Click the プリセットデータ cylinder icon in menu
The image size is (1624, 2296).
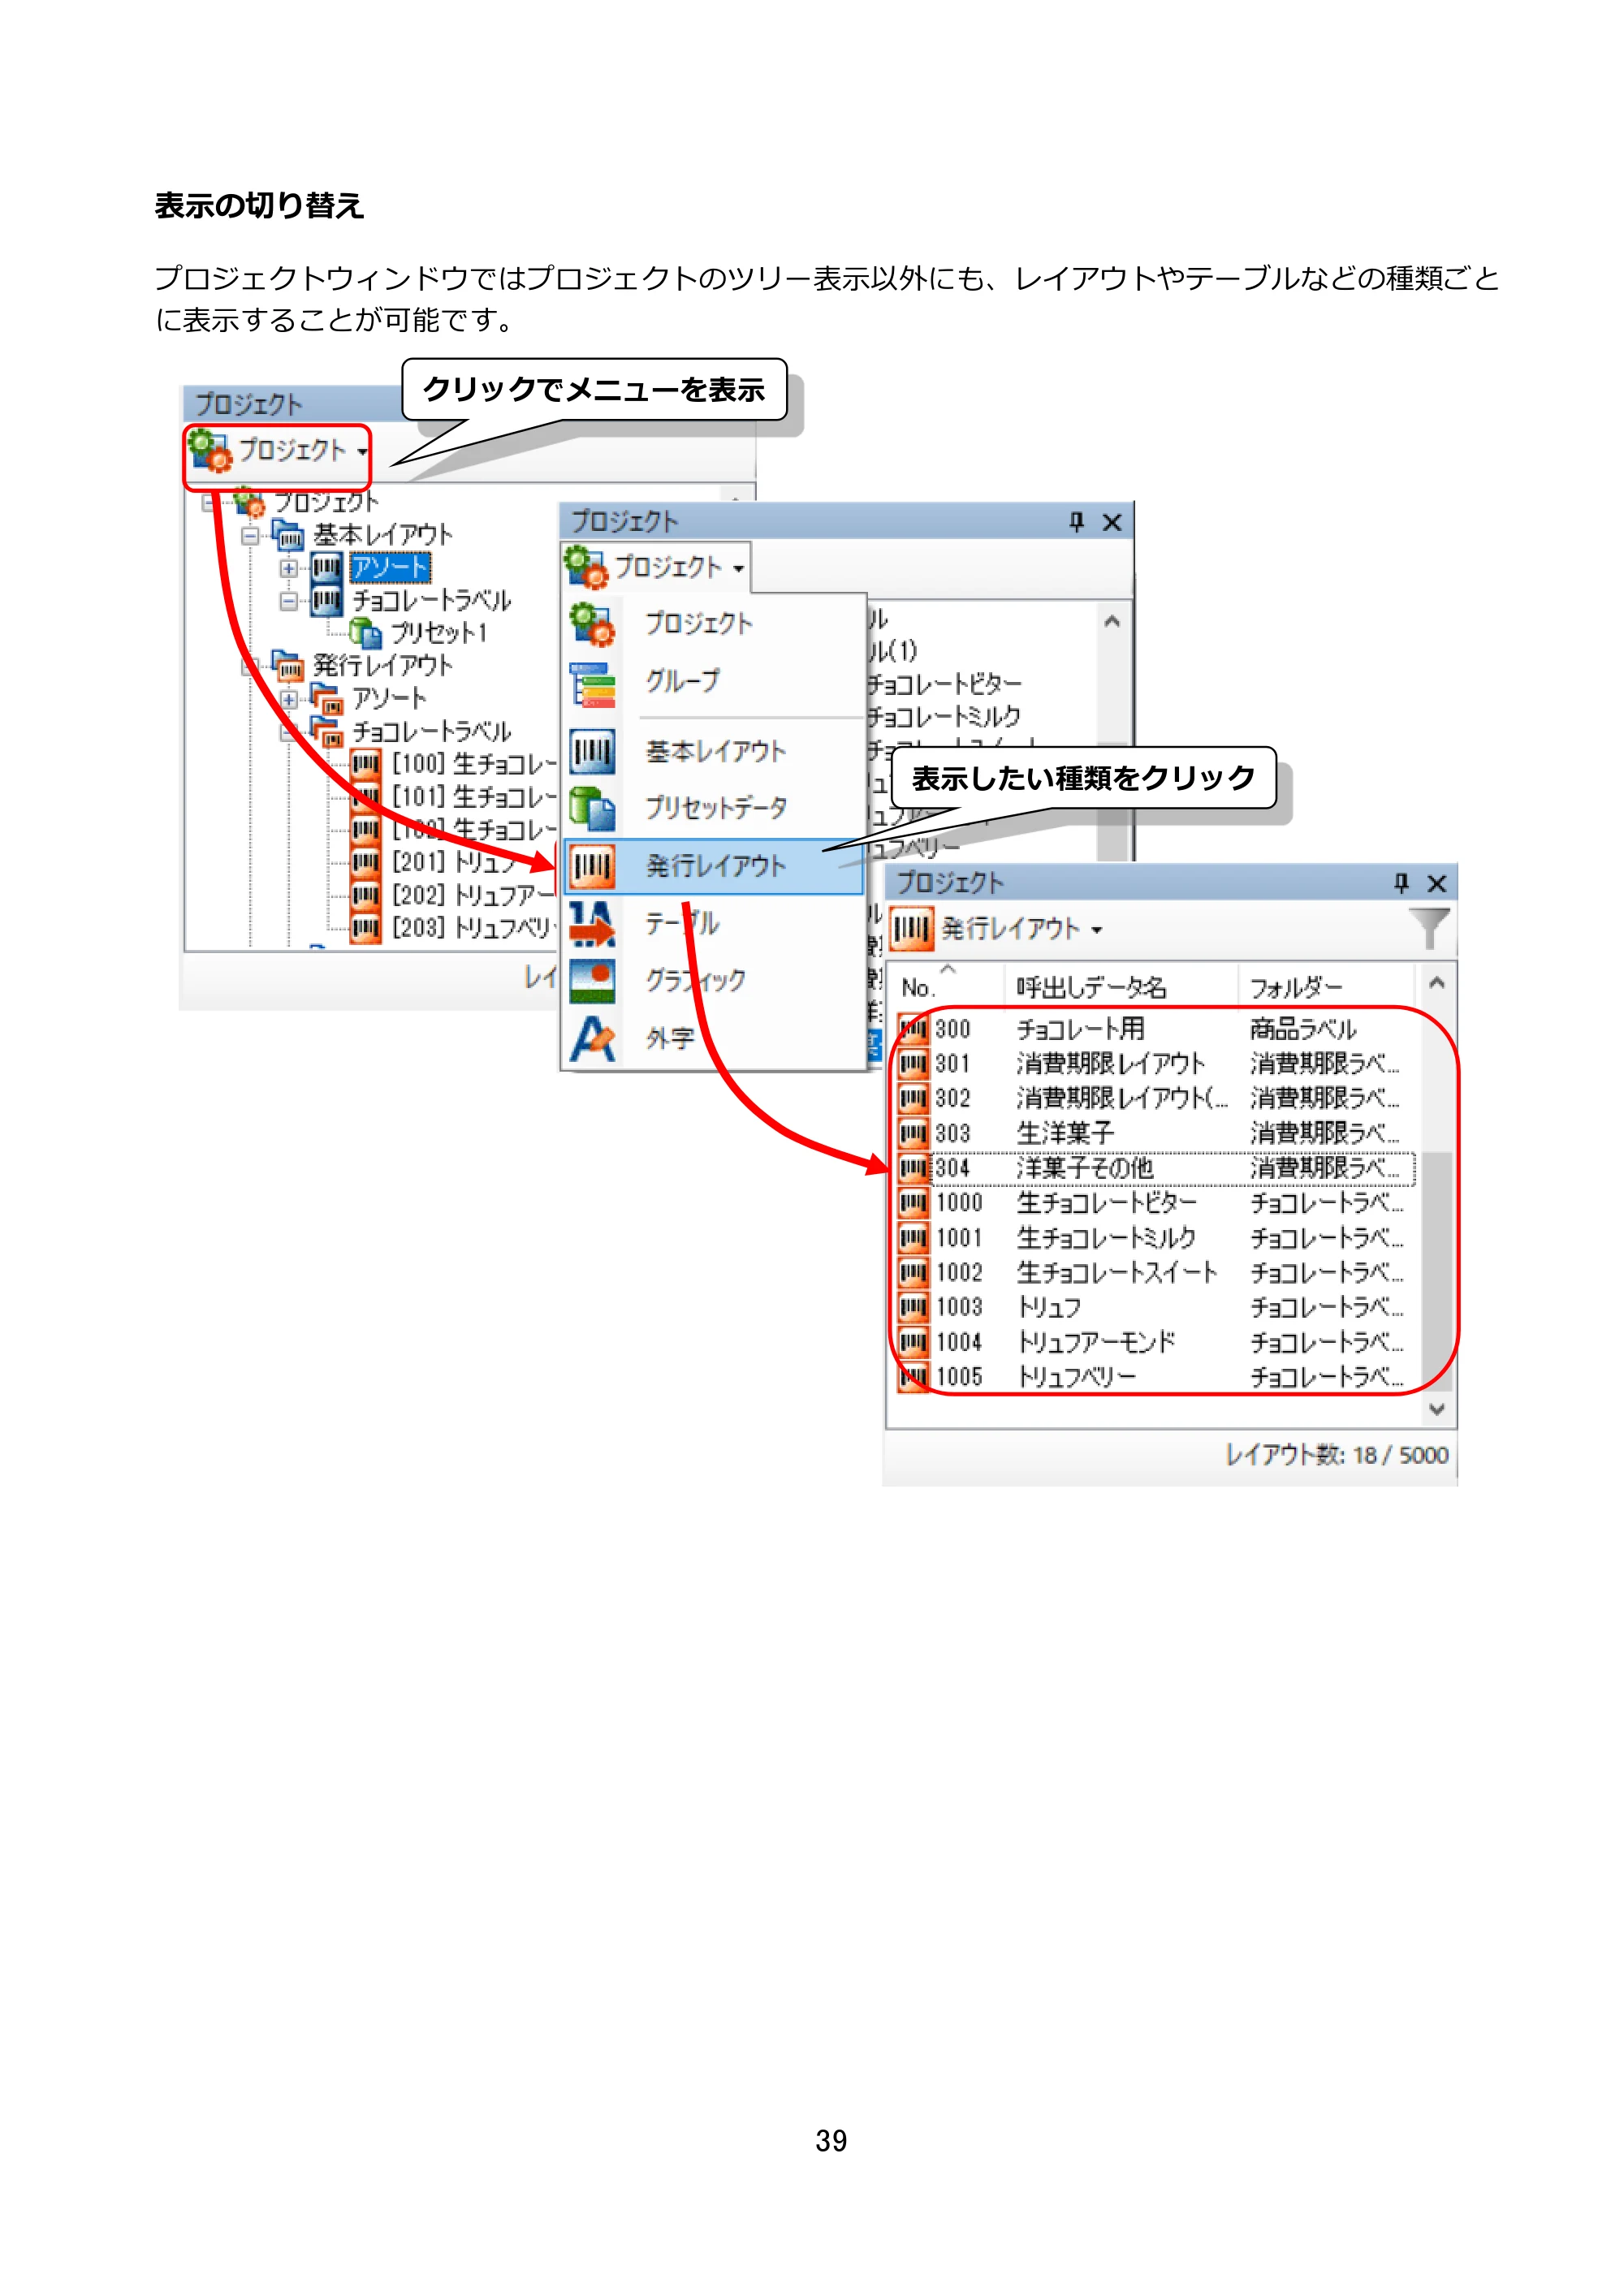[592, 808]
